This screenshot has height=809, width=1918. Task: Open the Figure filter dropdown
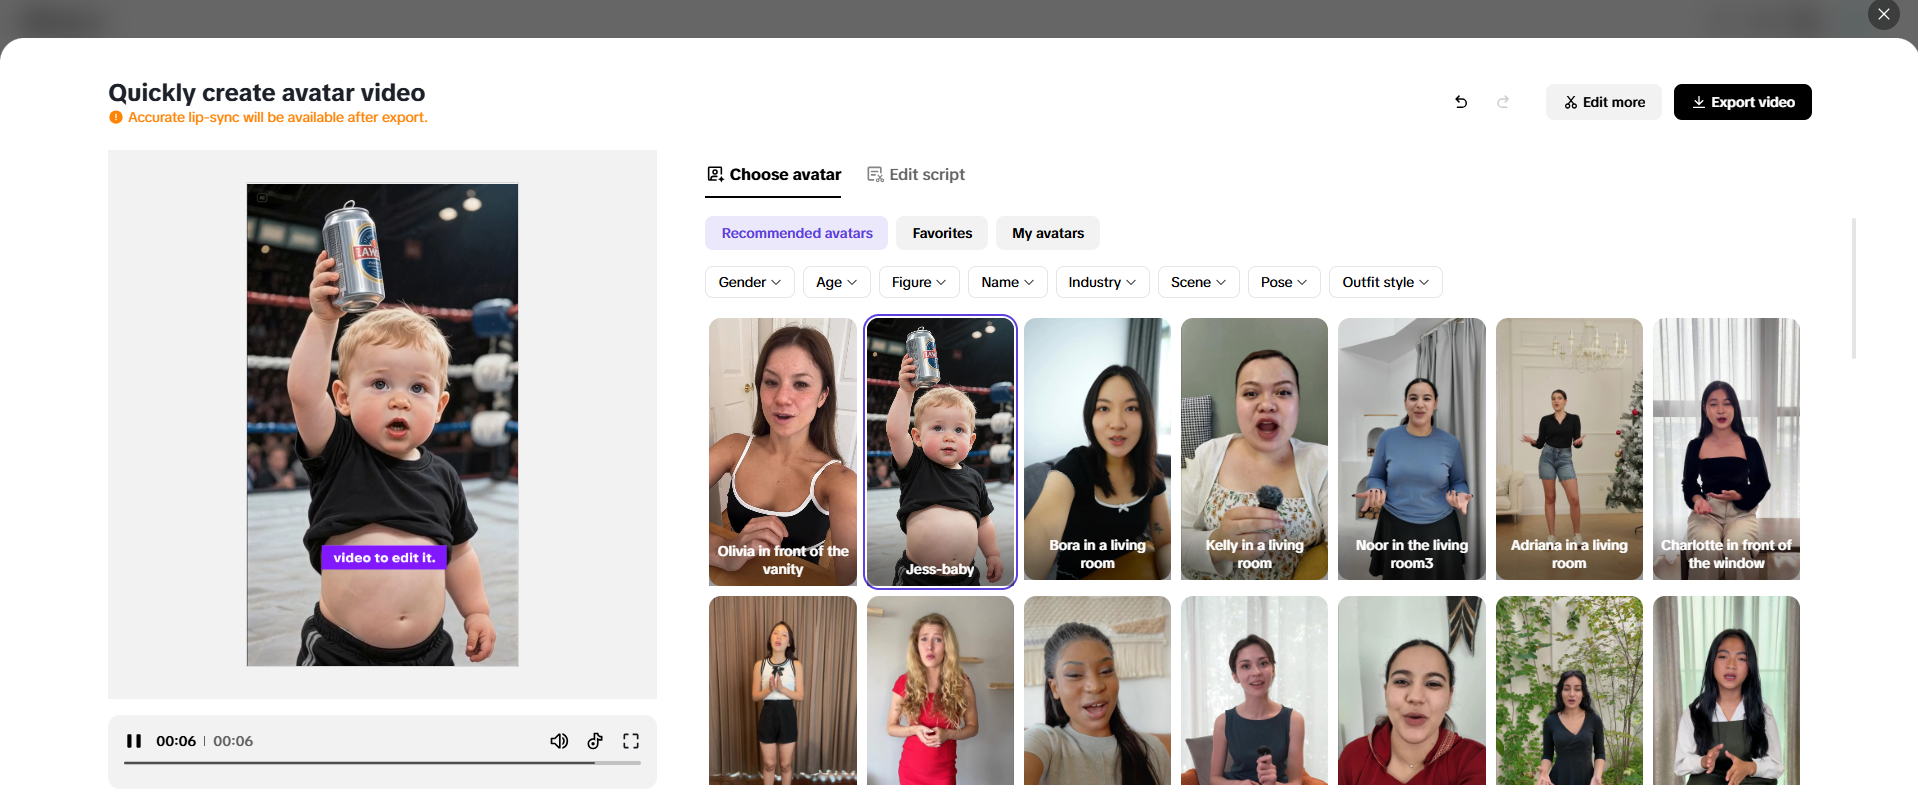(x=919, y=282)
